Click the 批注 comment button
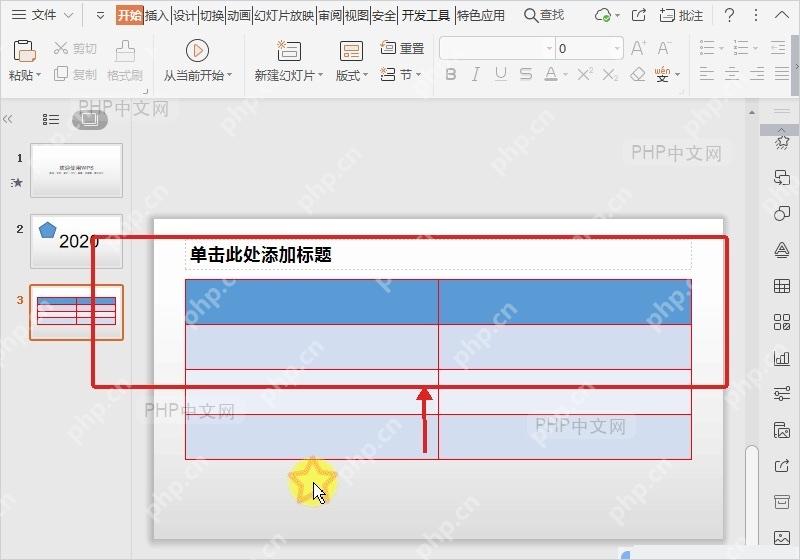800x560 pixels. (x=681, y=15)
